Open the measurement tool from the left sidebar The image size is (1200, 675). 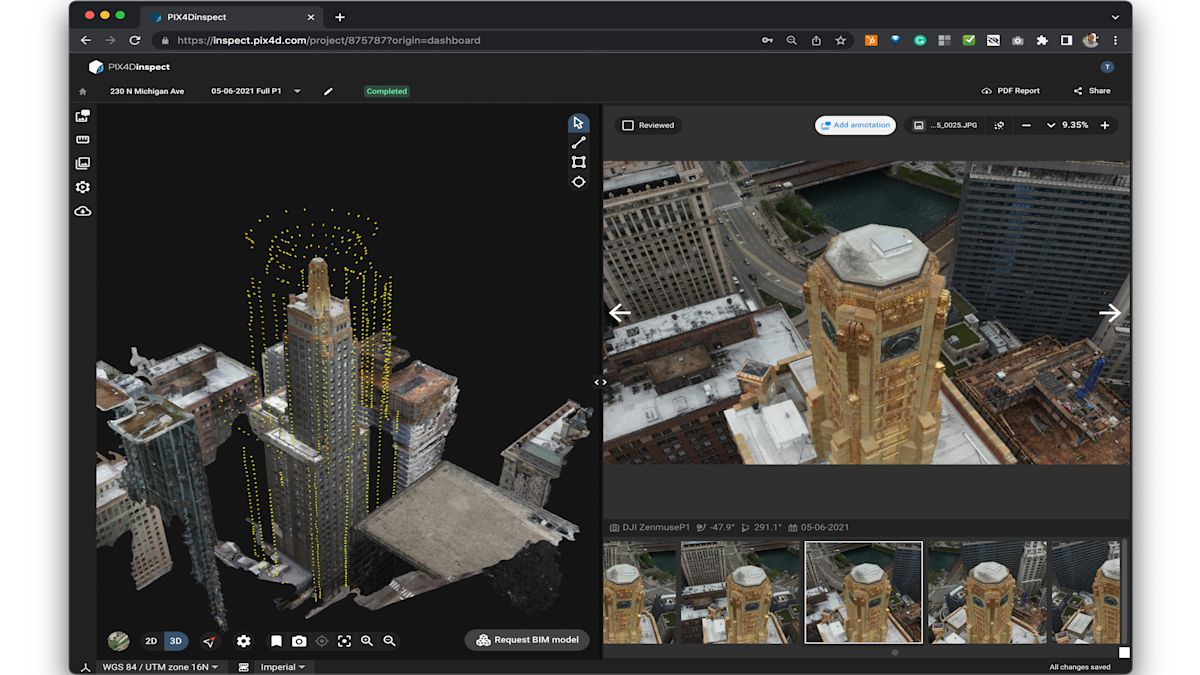pyautogui.click(x=82, y=139)
